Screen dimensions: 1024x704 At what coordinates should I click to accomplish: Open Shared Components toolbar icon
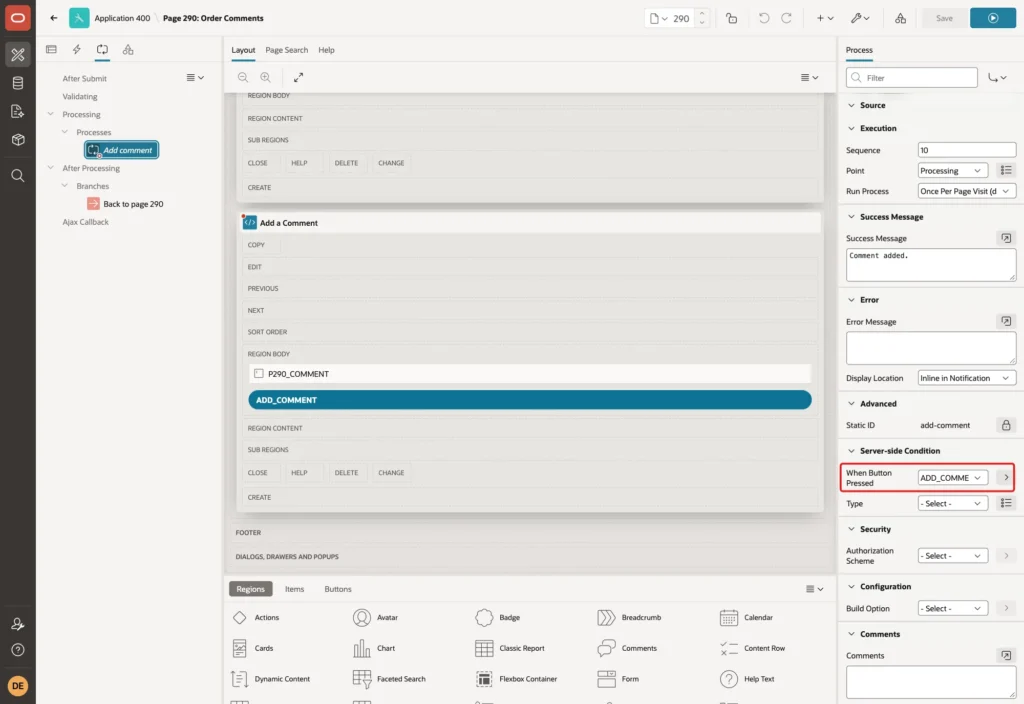(900, 18)
